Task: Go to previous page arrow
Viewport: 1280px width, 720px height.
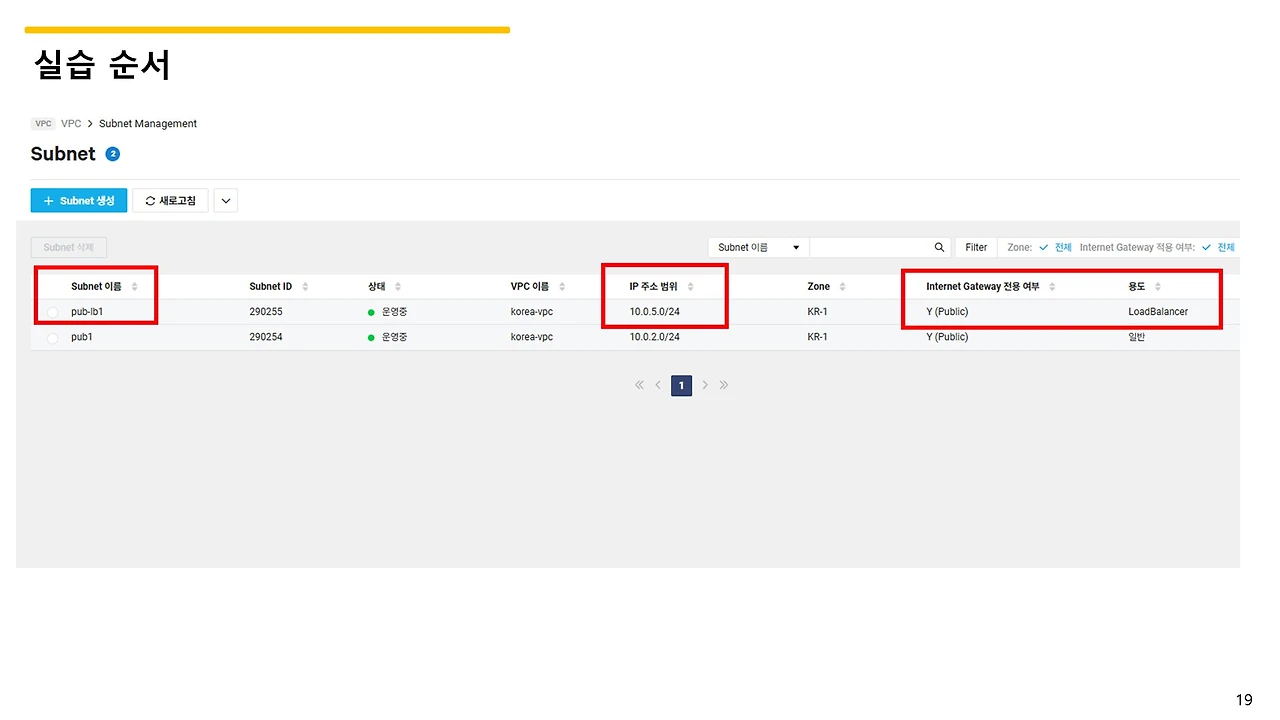Action: [x=658, y=385]
